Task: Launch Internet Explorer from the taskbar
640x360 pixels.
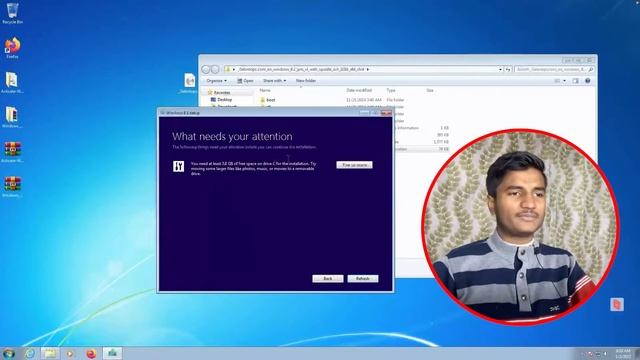Action: (30, 353)
